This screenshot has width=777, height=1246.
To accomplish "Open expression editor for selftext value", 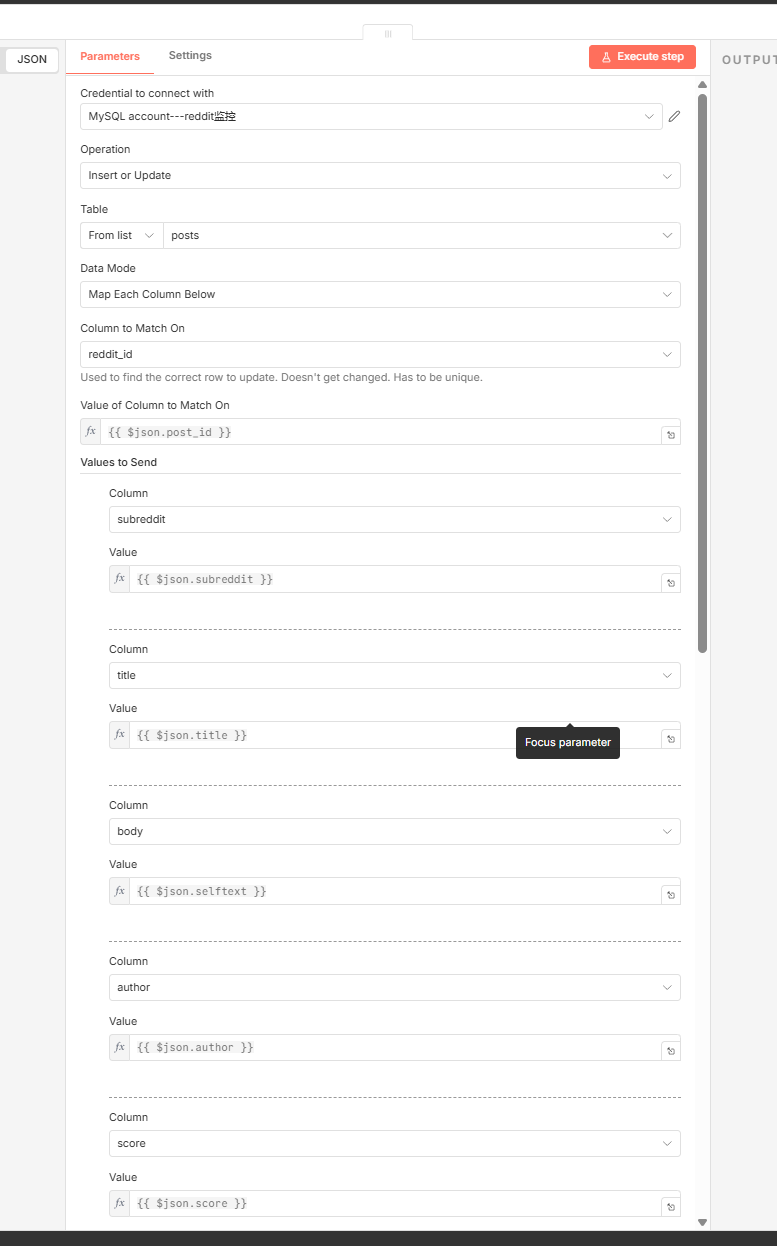I will coord(671,895).
